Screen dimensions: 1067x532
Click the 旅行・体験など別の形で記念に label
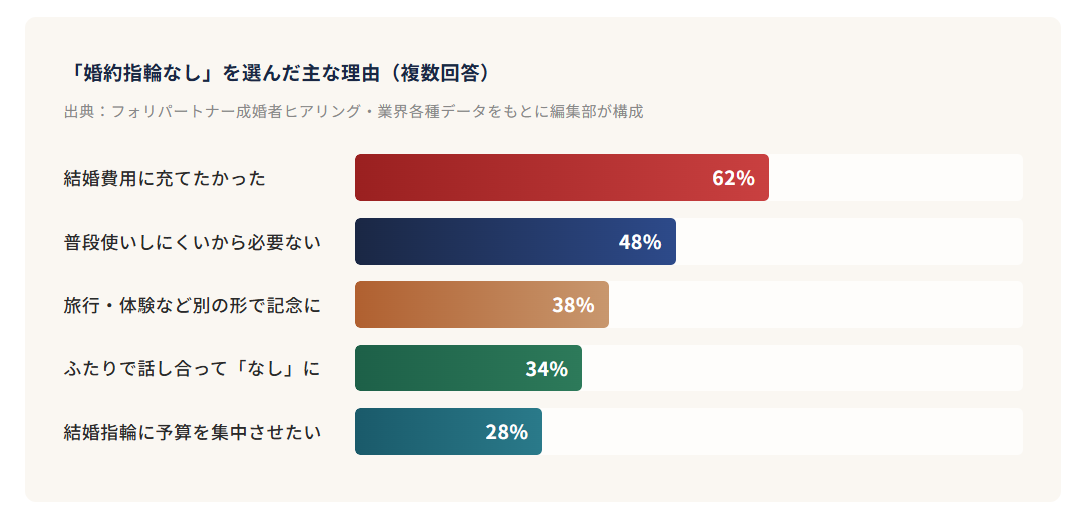coord(192,305)
